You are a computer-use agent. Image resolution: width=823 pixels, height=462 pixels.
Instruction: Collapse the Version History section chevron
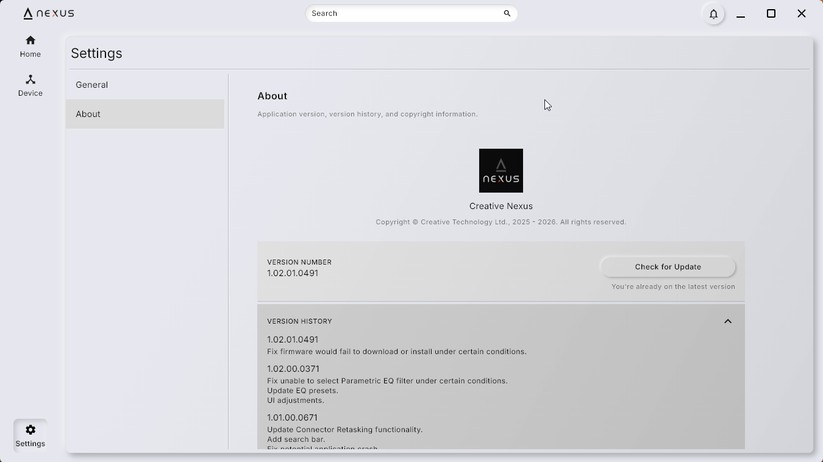pos(727,321)
